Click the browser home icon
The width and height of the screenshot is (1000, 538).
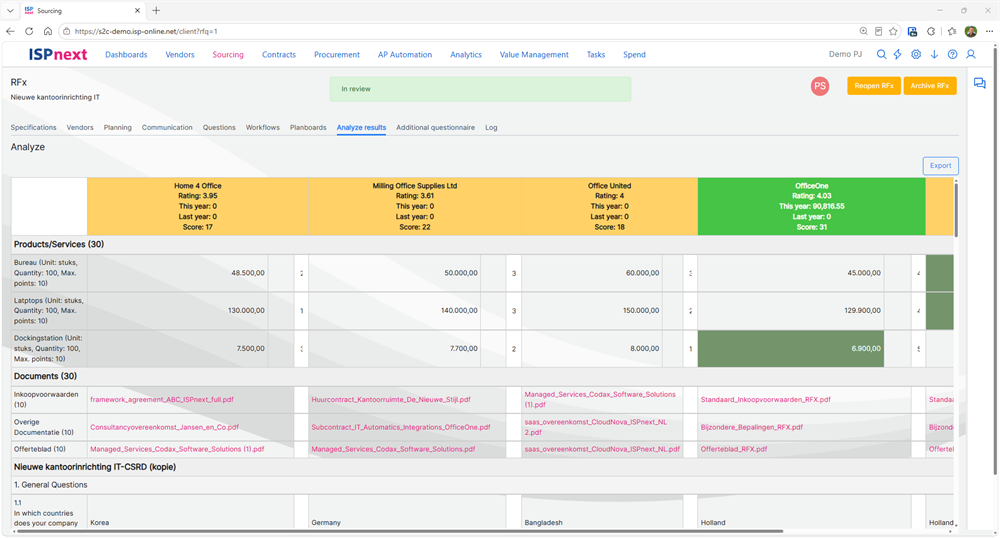point(48,31)
